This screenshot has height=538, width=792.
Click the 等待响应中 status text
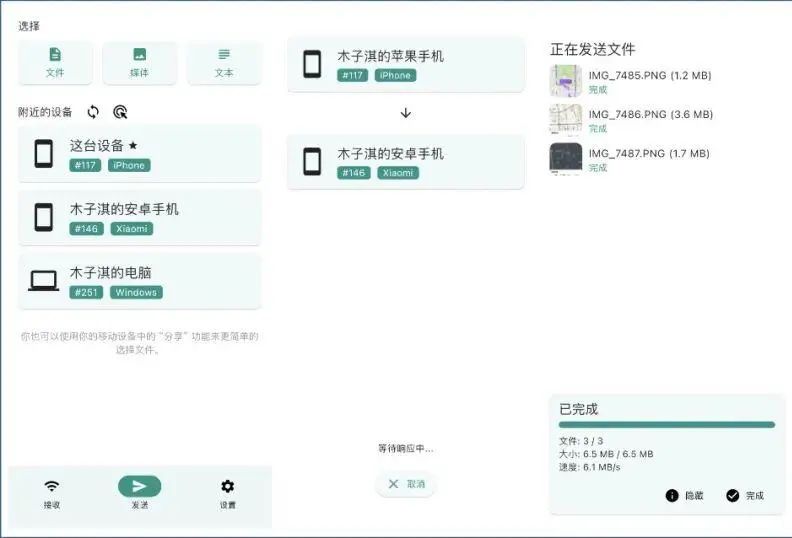click(406, 448)
